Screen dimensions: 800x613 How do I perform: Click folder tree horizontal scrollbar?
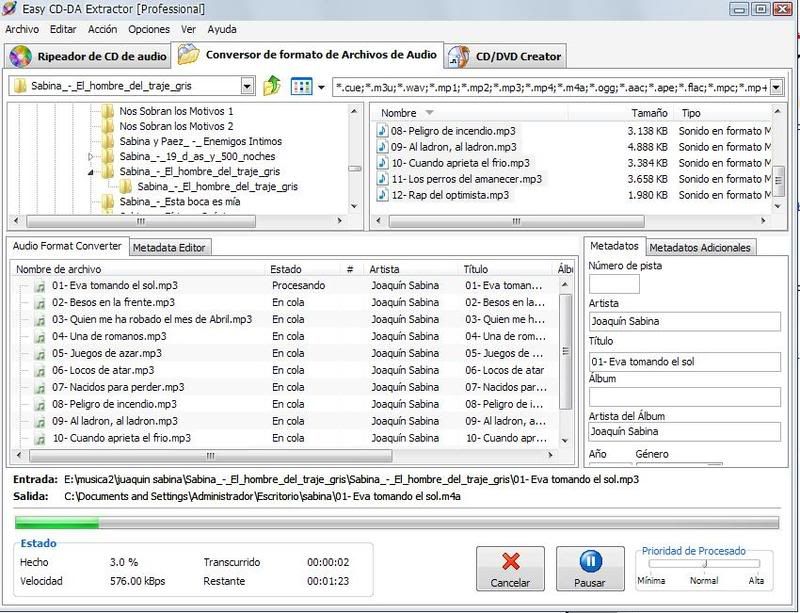[141, 221]
